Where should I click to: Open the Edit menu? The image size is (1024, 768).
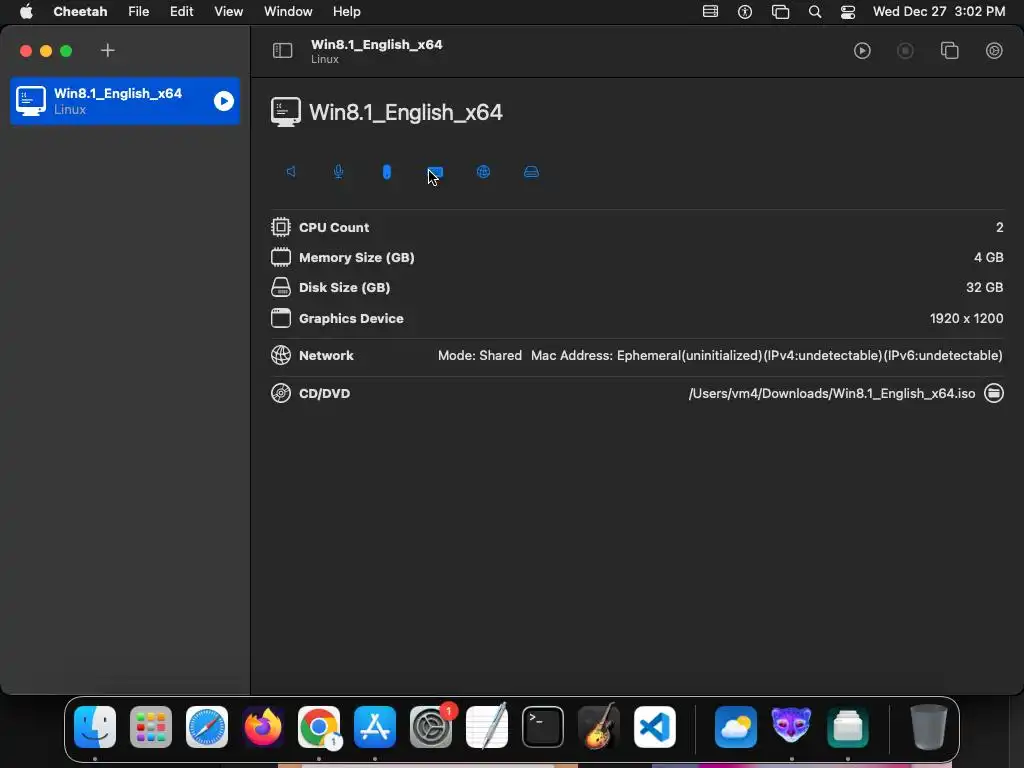tap(182, 12)
